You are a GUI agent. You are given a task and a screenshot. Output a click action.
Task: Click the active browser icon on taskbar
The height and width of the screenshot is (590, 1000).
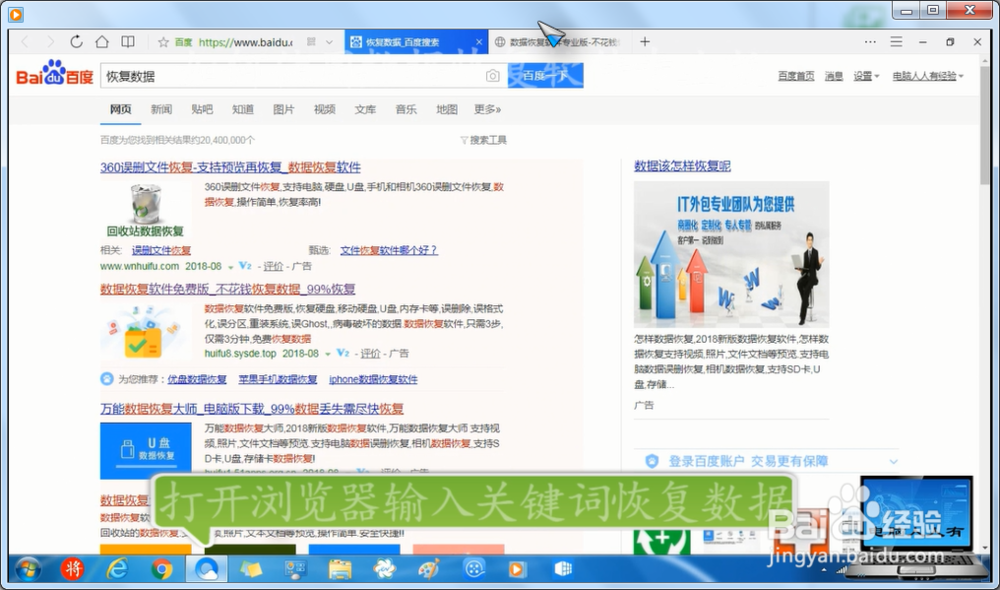(x=206, y=569)
